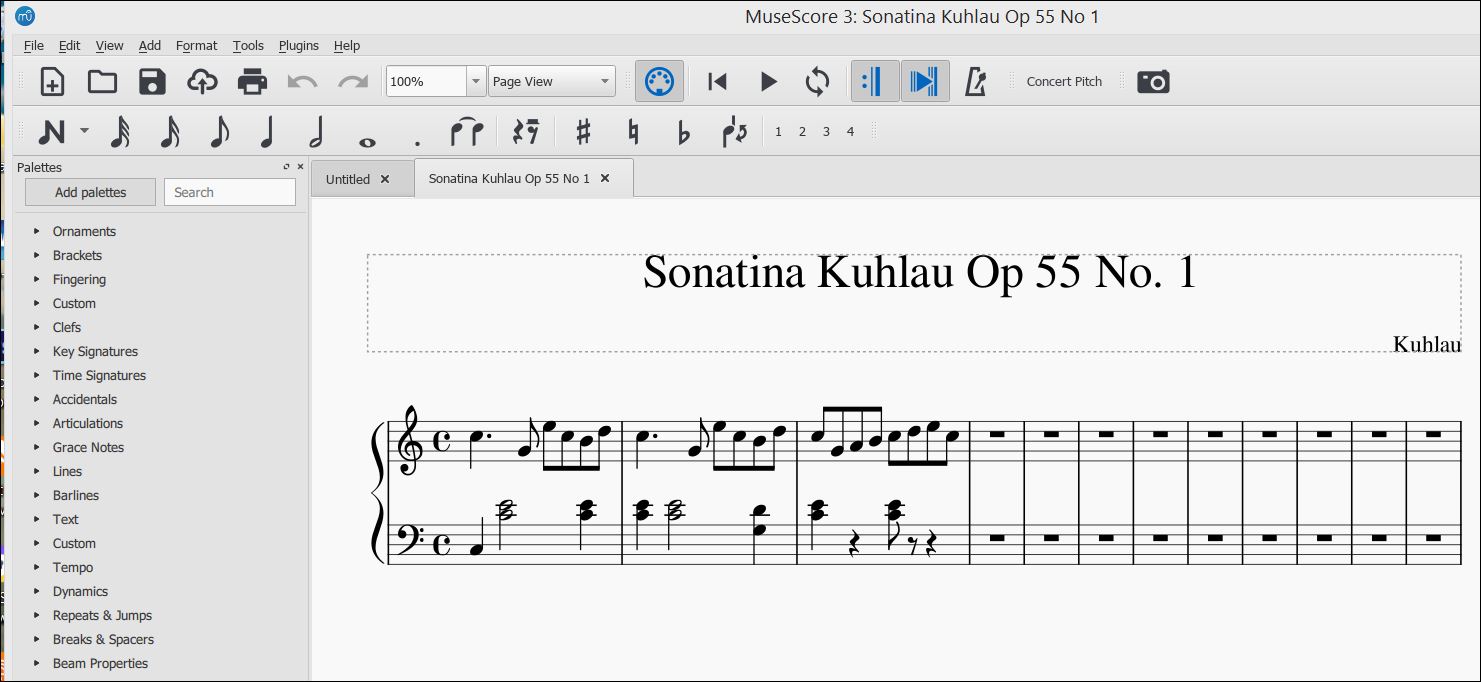Open the View menu
Screen dimensions: 1481x682
[110, 46]
